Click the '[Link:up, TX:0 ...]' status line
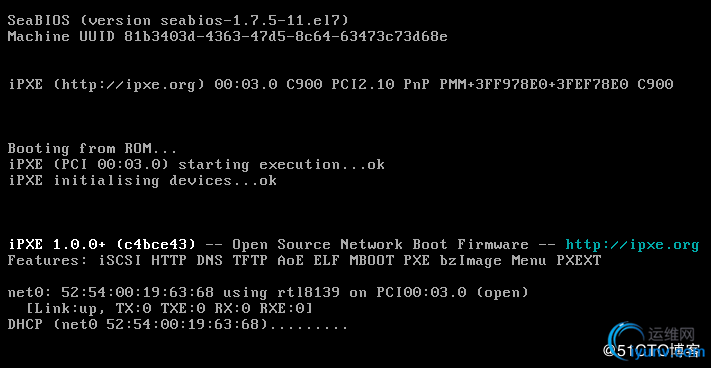The width and height of the screenshot is (711, 368). point(169,309)
